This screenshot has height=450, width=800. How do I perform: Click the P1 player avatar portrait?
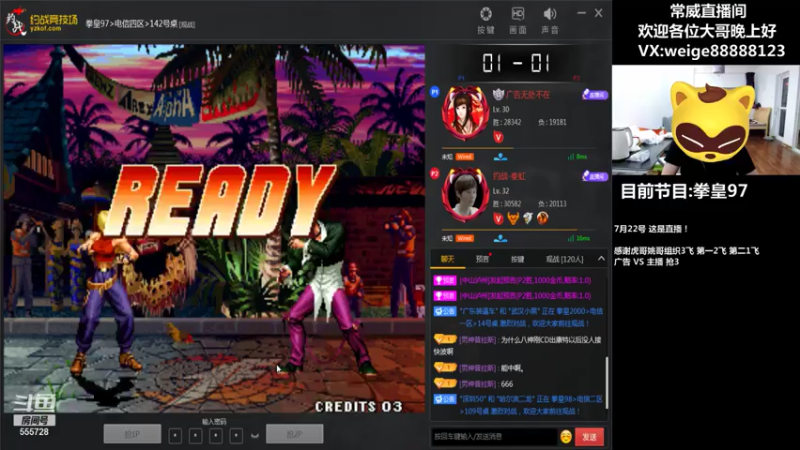[465, 113]
